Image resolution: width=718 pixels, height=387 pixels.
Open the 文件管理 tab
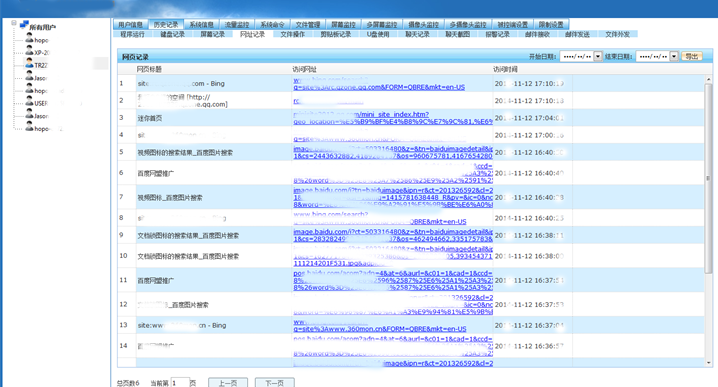click(308, 25)
